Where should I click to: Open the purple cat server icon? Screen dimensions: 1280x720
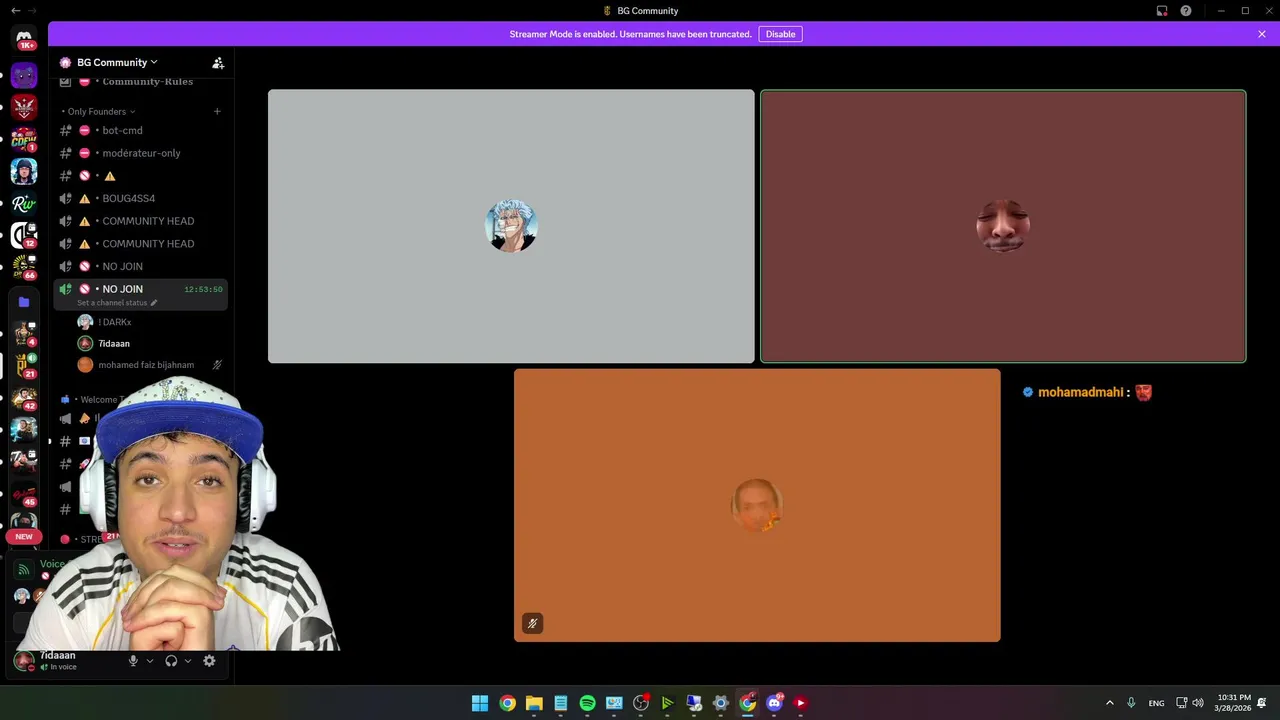[x=24, y=75]
